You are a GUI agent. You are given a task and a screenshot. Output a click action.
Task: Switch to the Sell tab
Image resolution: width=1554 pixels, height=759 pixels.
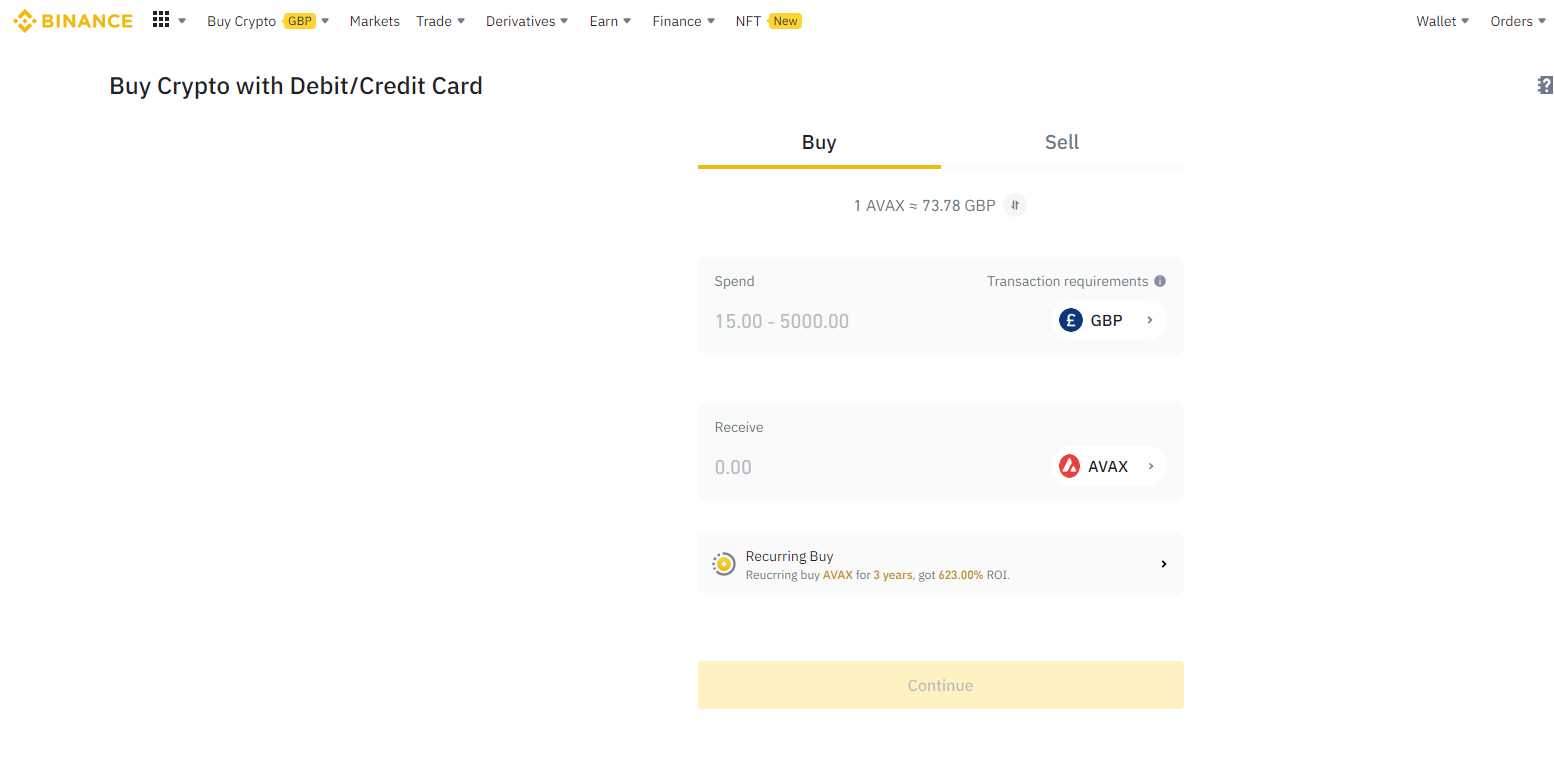[1061, 142]
